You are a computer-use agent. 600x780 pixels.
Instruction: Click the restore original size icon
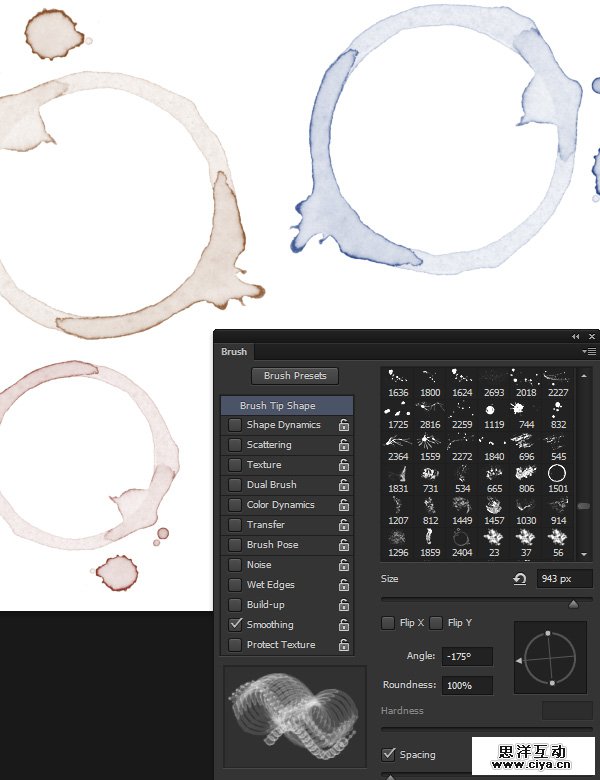coord(520,579)
